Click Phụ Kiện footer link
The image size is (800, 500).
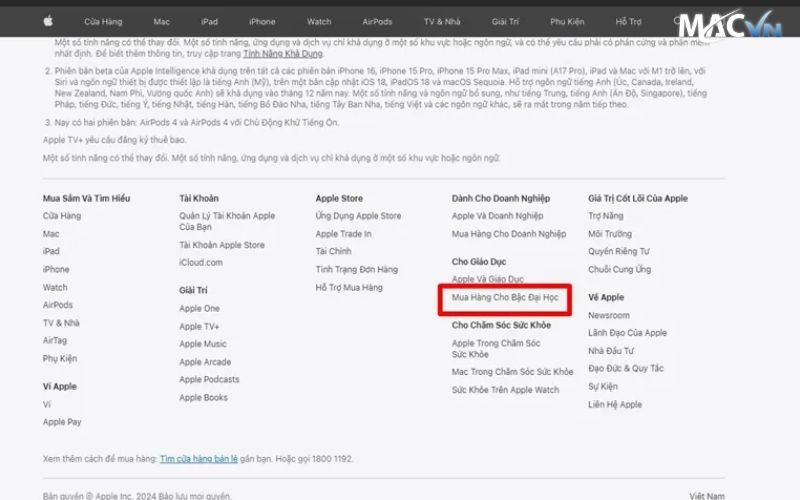pos(60,359)
